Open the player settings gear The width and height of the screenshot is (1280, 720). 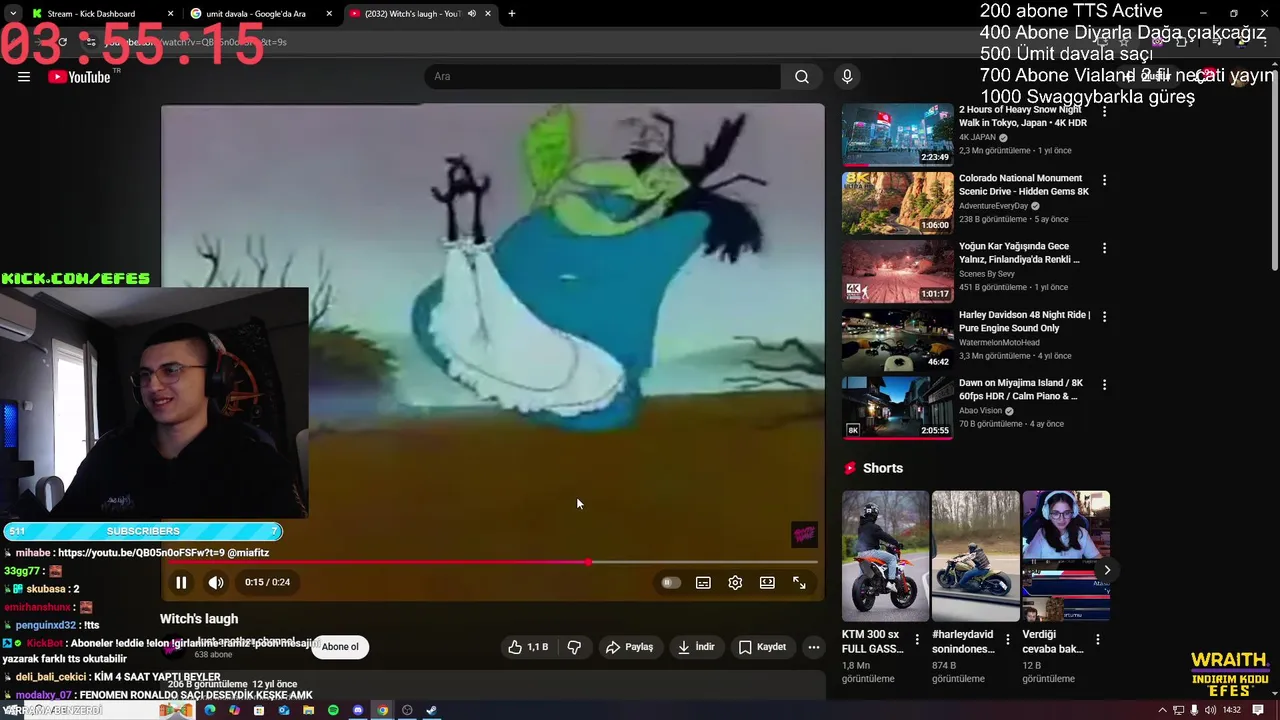(735, 583)
